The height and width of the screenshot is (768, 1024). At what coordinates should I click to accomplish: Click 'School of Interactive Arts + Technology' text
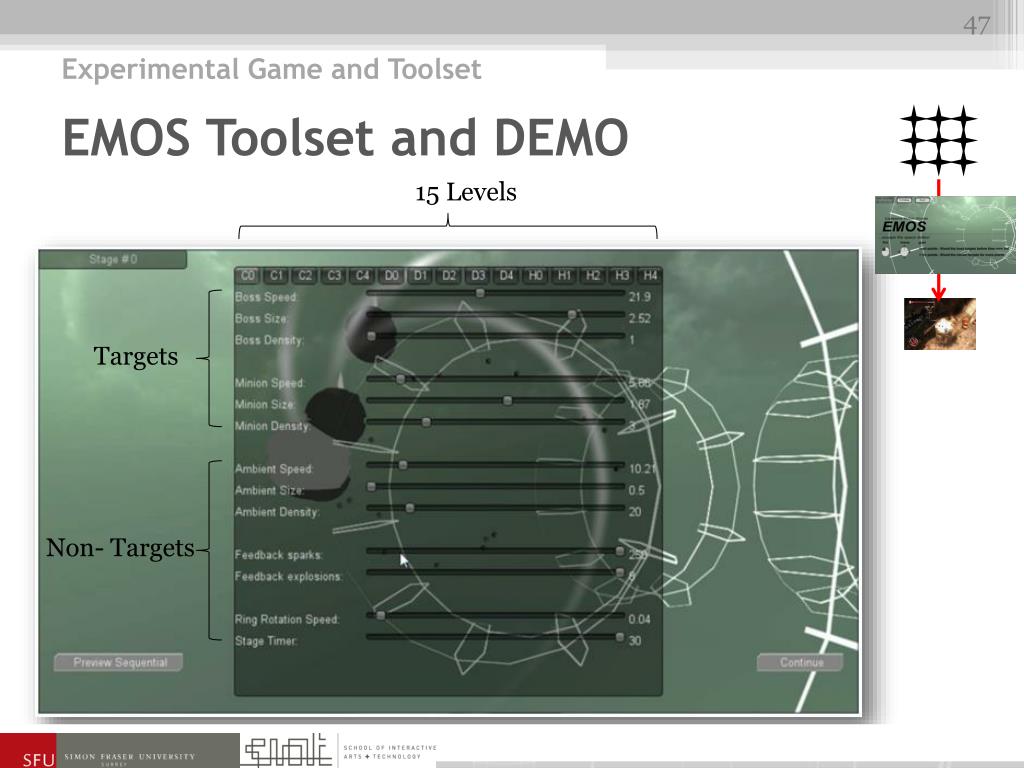coord(390,752)
